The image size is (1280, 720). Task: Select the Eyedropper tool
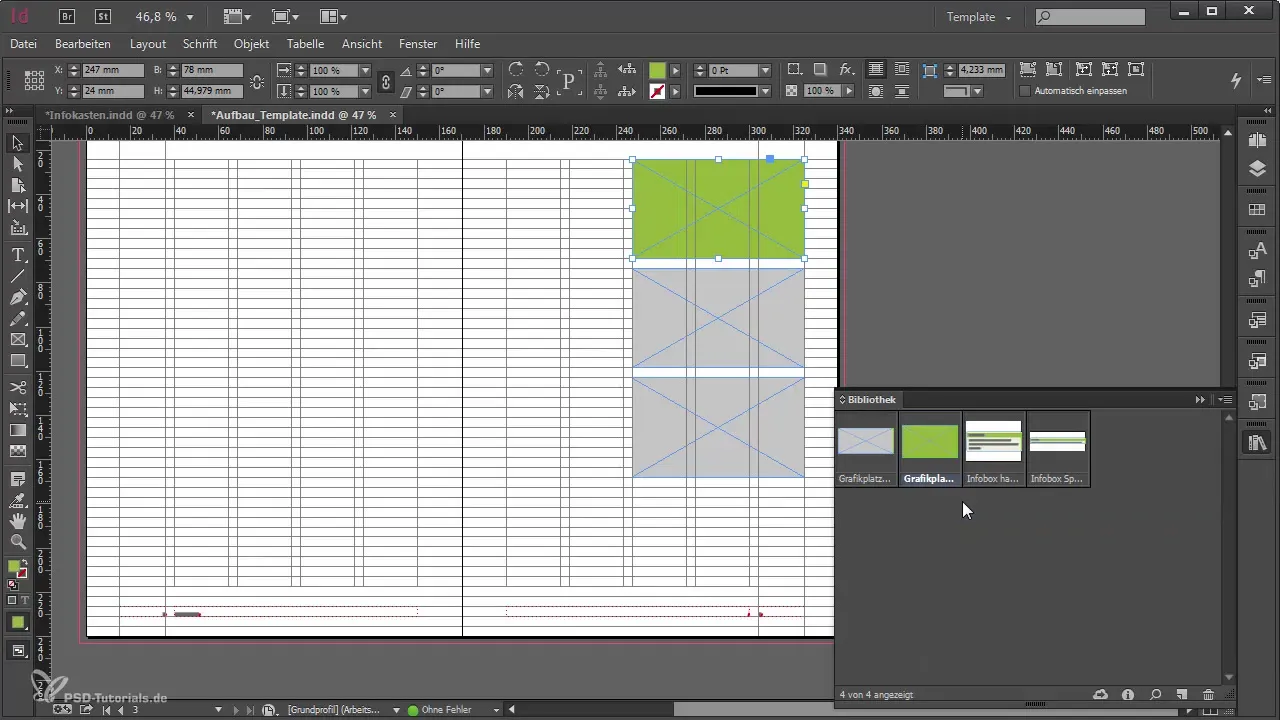pos(18,500)
